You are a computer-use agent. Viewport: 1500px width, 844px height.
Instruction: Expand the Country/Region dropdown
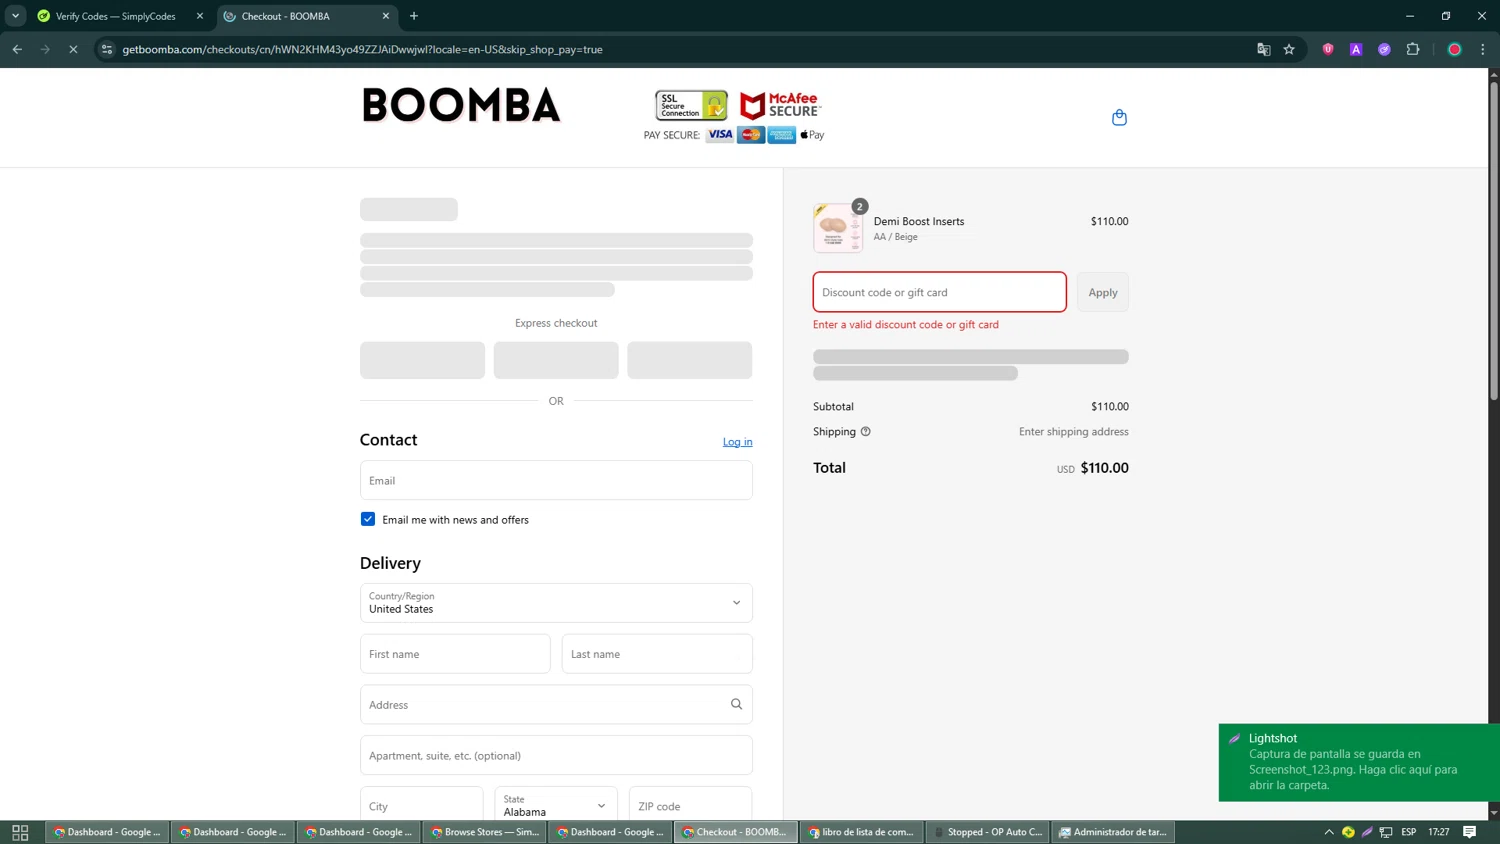[556, 603]
